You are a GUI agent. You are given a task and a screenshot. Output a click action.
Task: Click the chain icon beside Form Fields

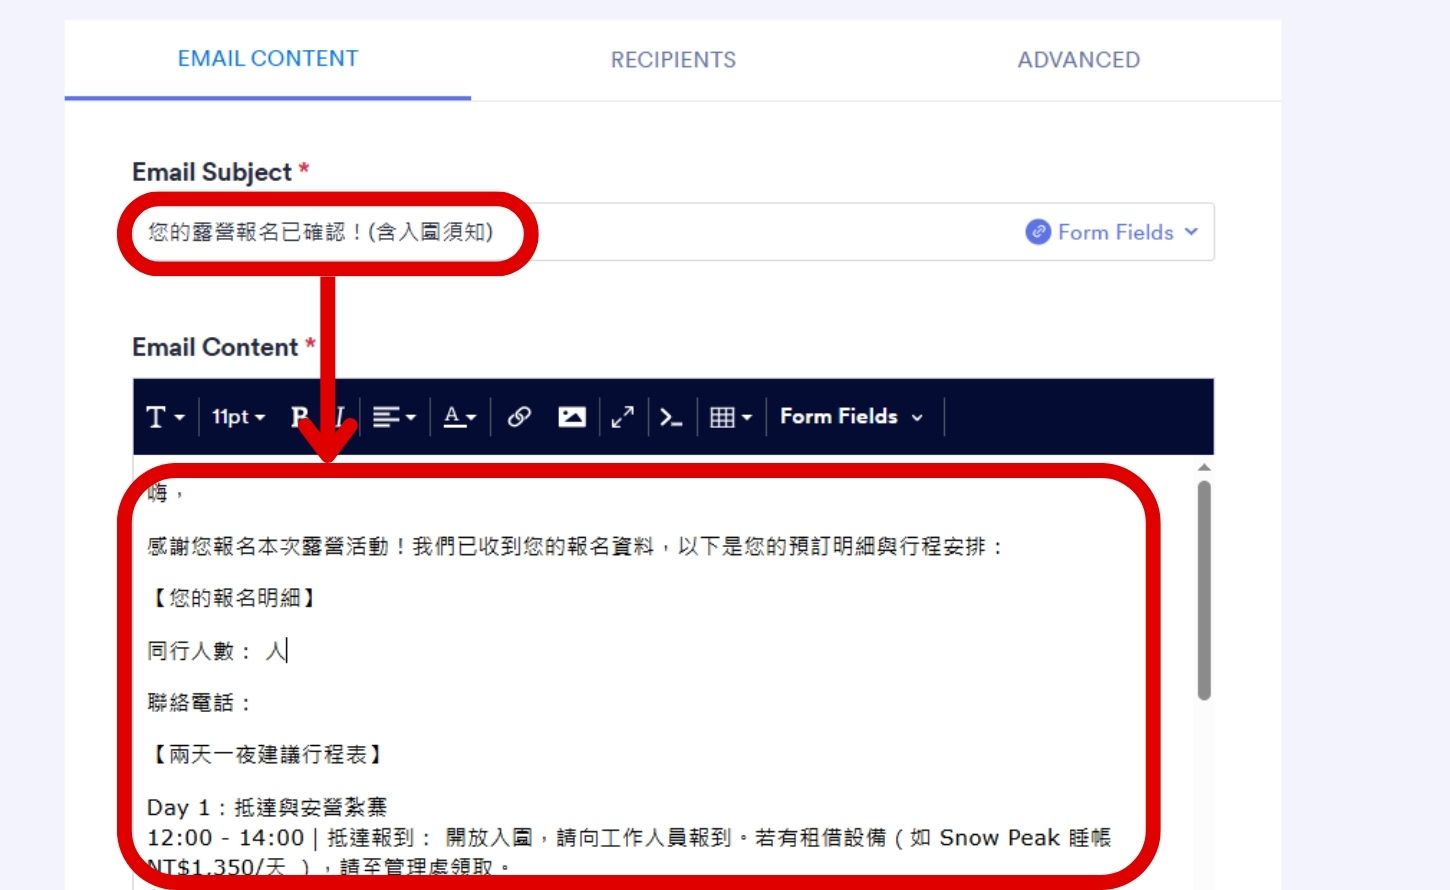point(1038,232)
